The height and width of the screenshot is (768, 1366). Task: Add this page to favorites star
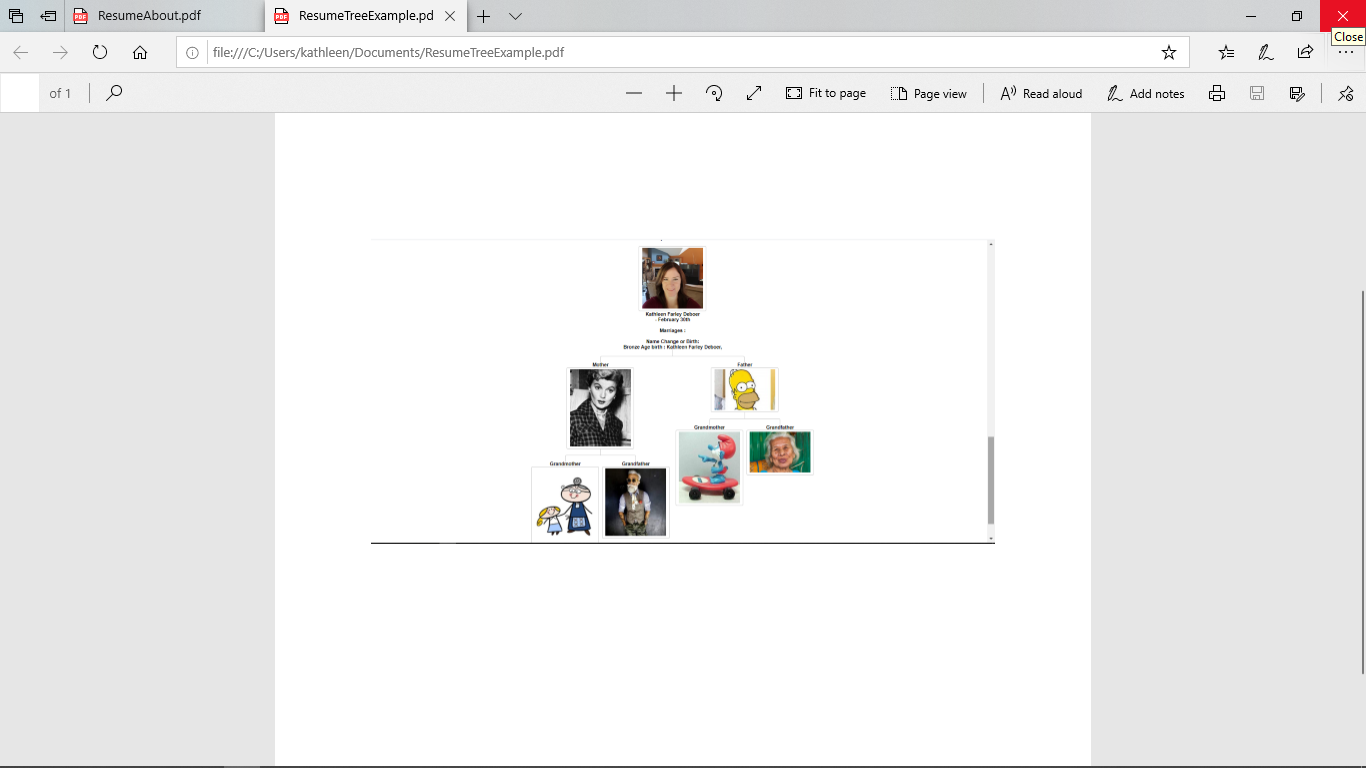click(x=1168, y=52)
